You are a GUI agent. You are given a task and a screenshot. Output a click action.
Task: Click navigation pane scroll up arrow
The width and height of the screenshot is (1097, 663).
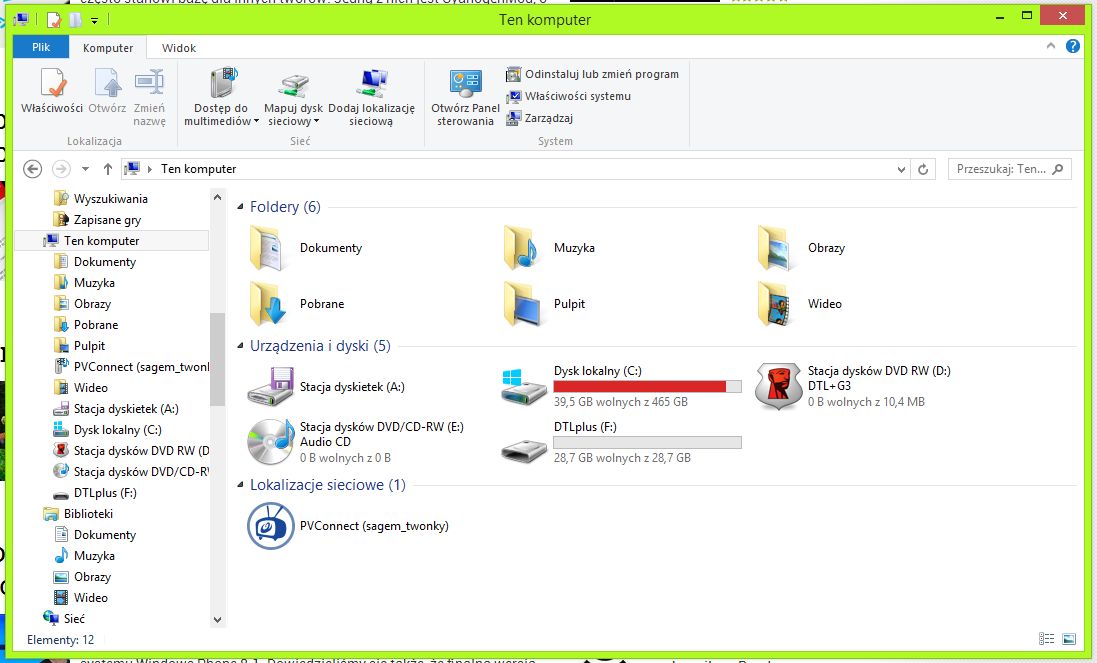[x=217, y=198]
